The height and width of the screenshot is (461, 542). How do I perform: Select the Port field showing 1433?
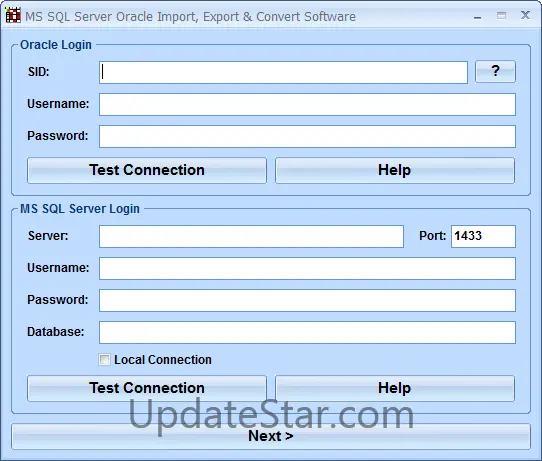pos(483,236)
